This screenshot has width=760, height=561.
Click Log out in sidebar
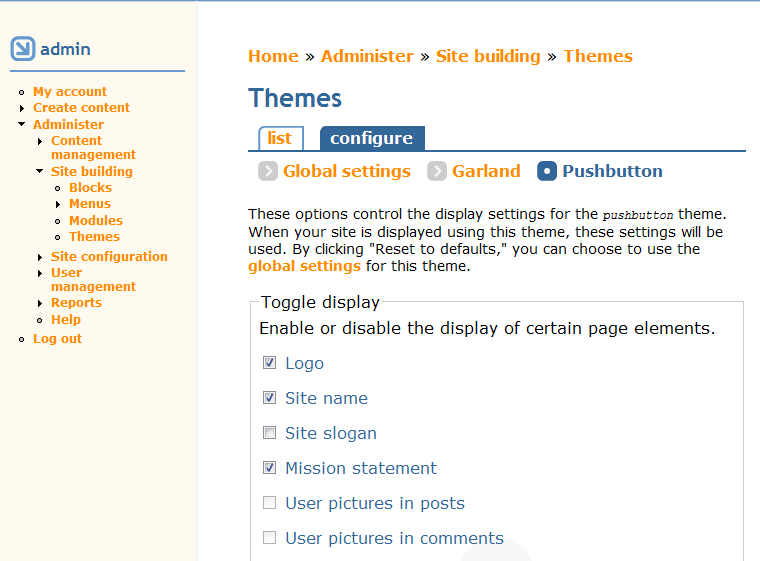57,339
